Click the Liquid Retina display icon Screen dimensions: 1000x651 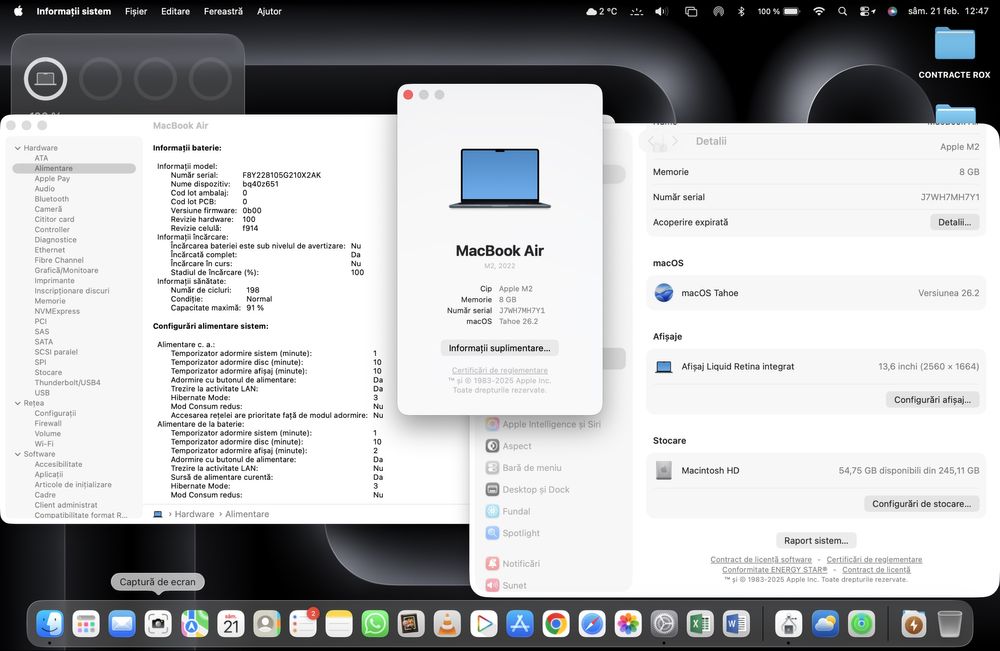click(664, 367)
